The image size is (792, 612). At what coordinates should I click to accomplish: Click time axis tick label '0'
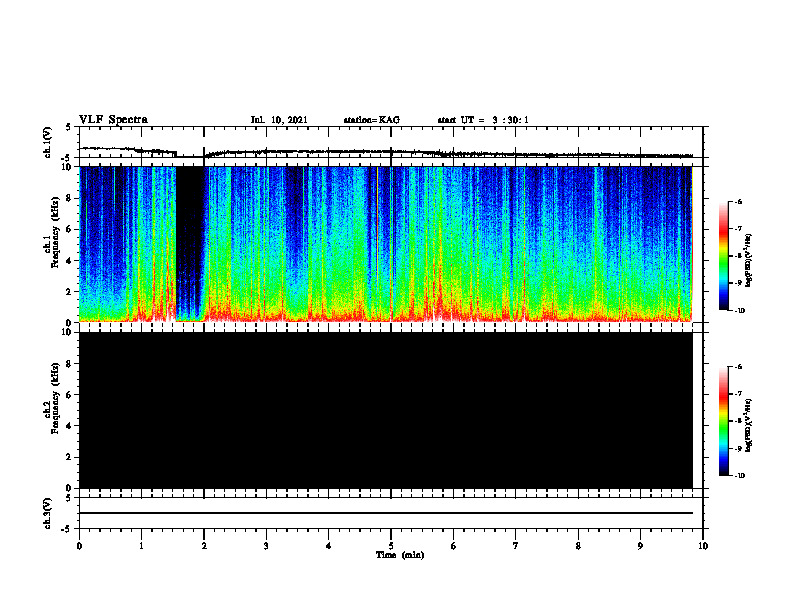79,545
